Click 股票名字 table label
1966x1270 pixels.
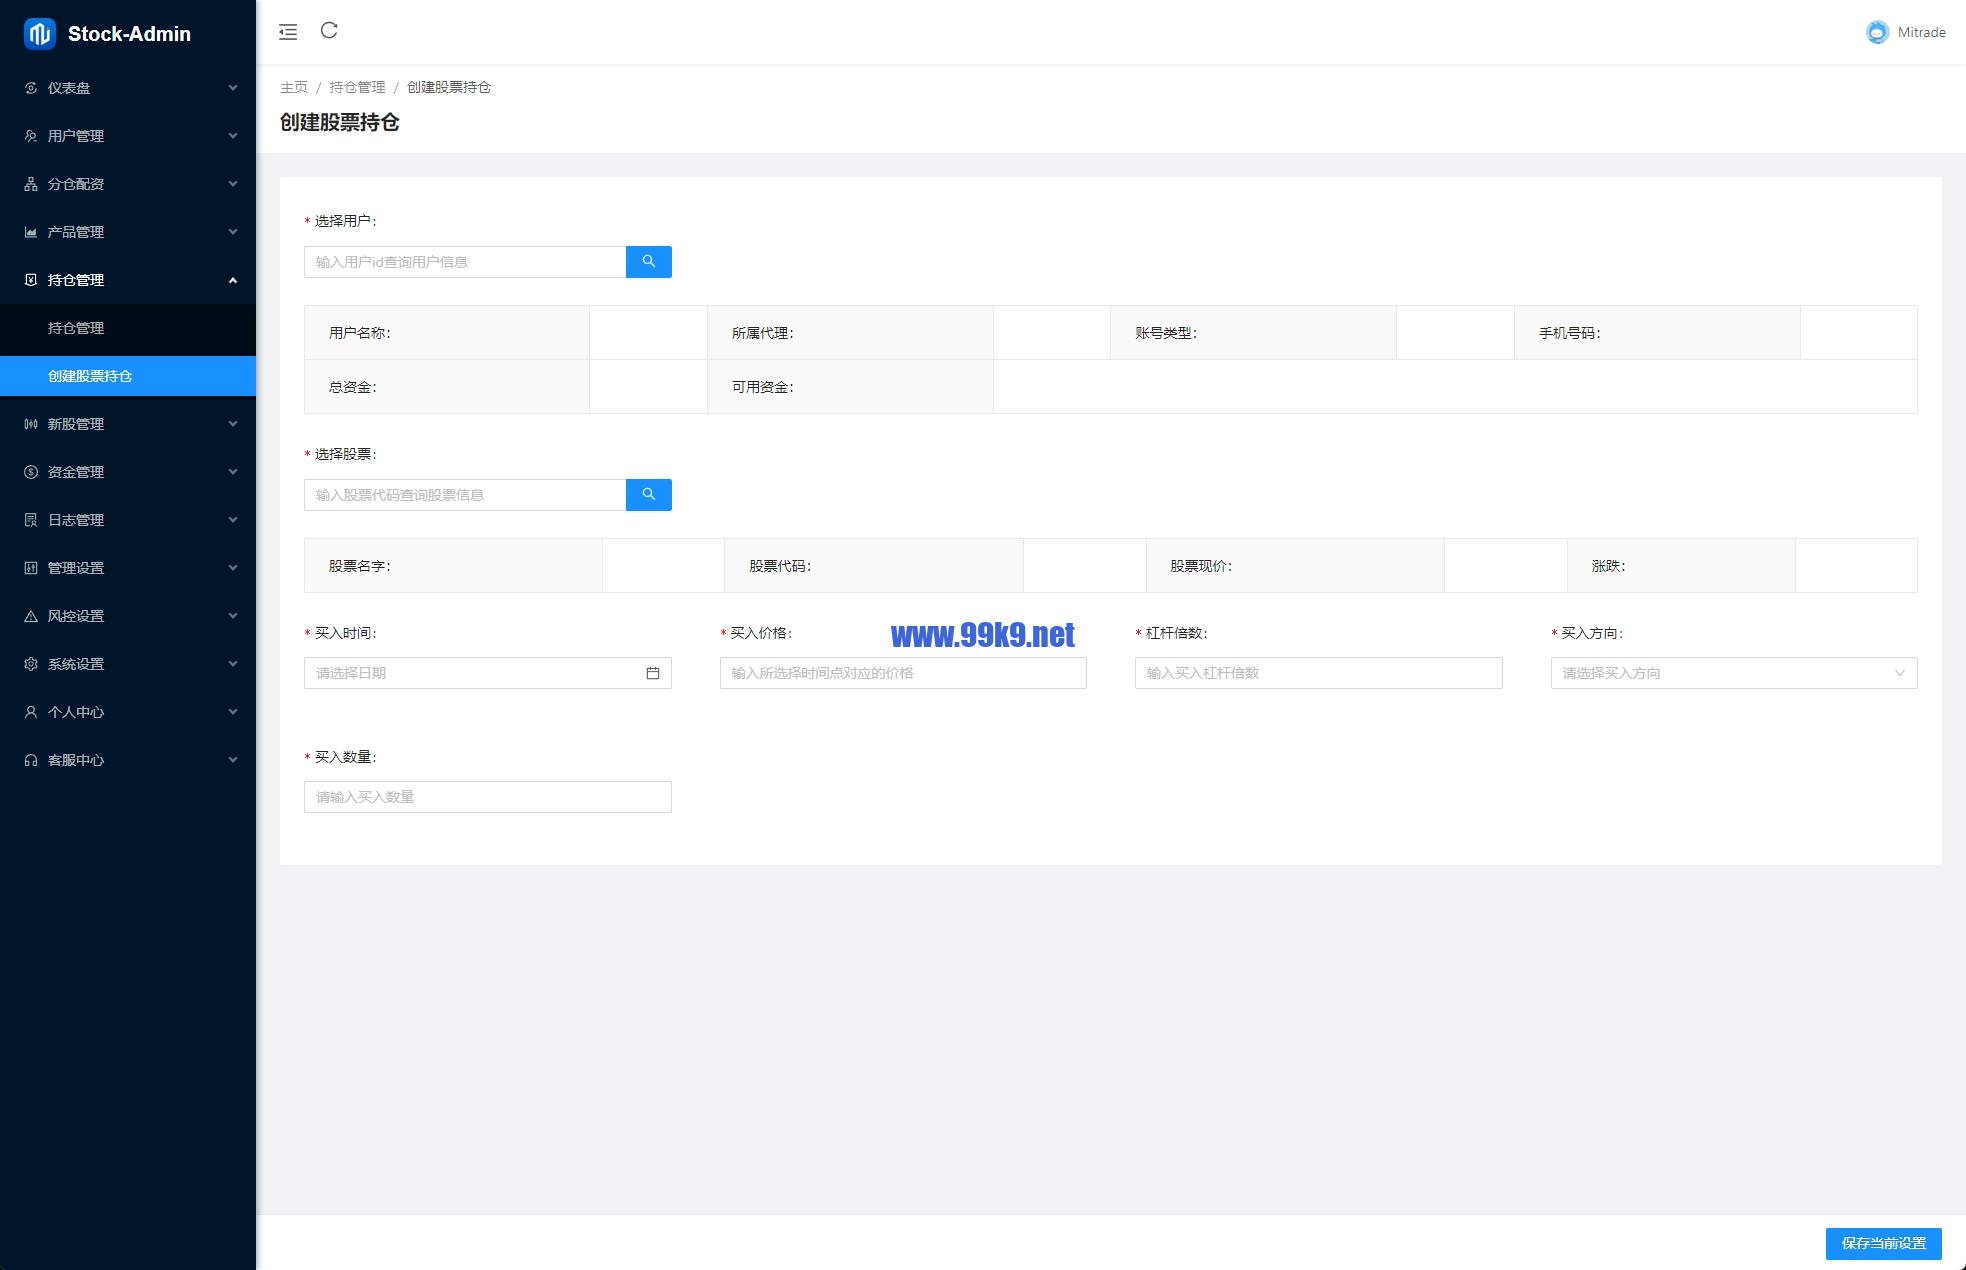coord(360,566)
